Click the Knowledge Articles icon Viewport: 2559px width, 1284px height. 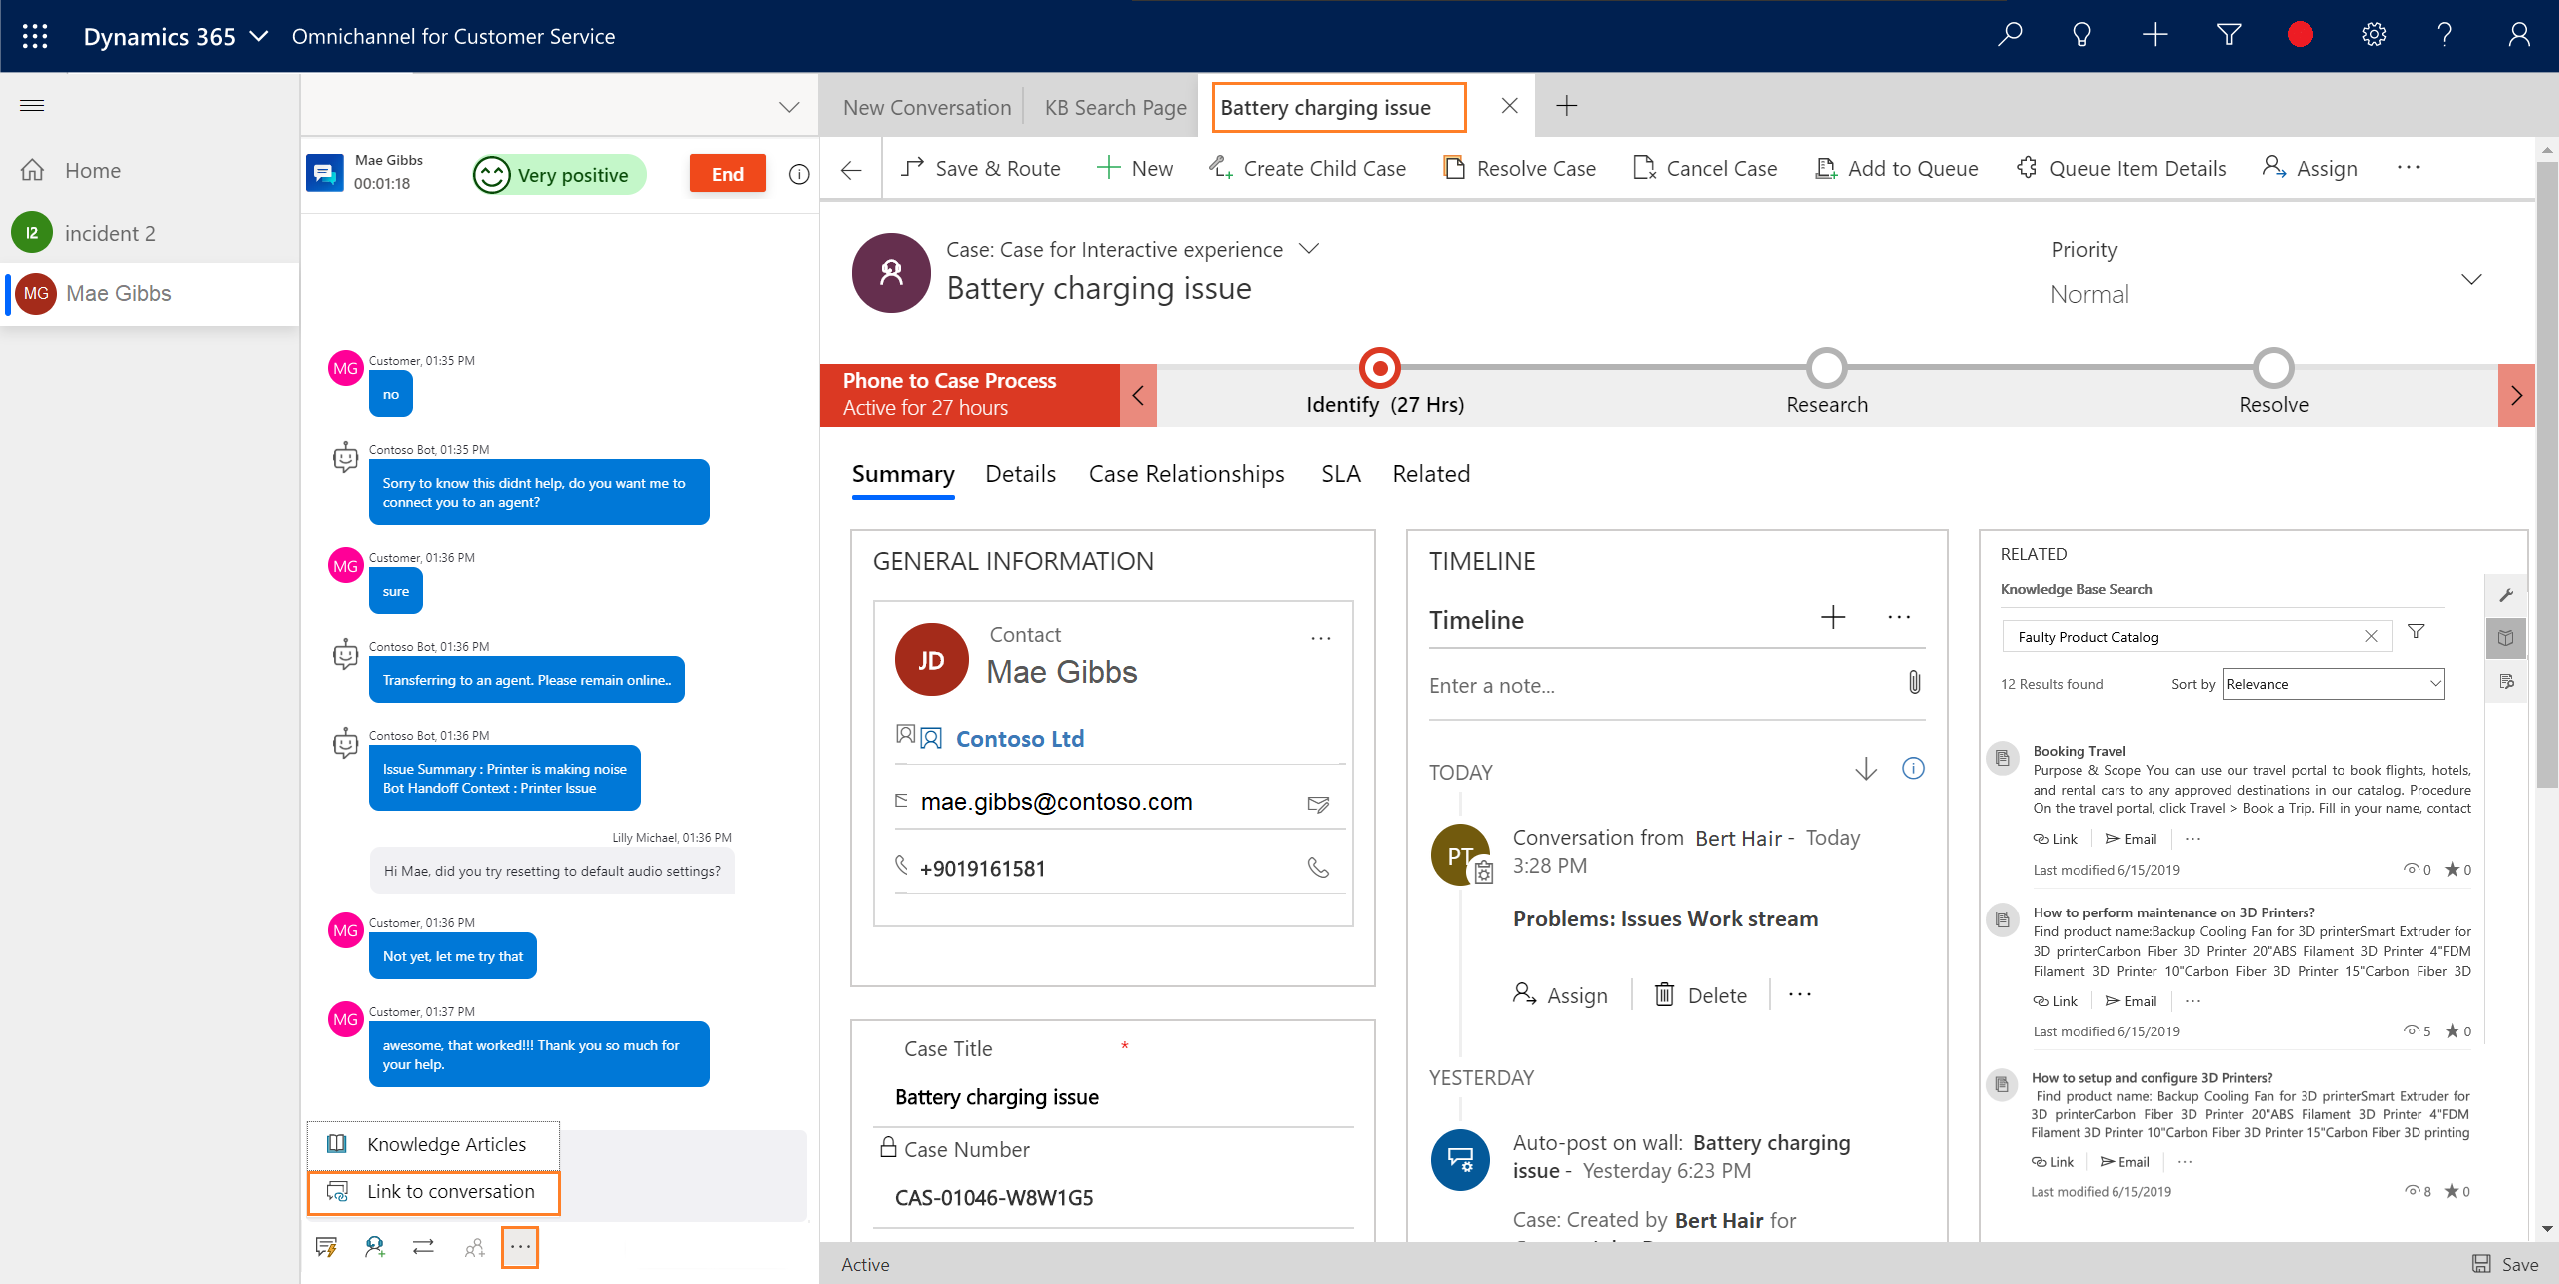coord(339,1142)
